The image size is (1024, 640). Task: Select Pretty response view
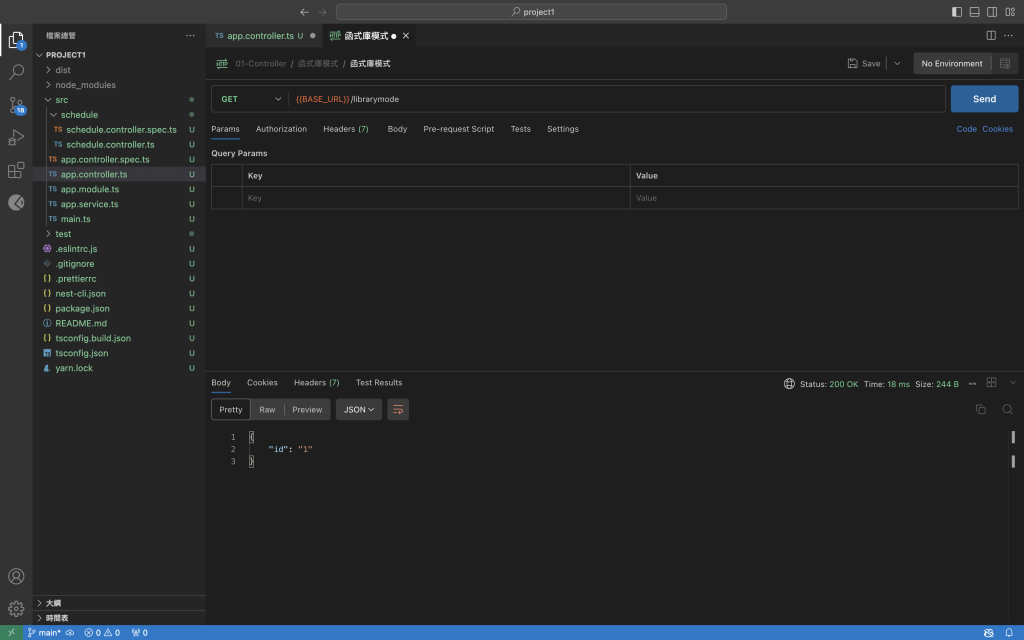coord(231,409)
